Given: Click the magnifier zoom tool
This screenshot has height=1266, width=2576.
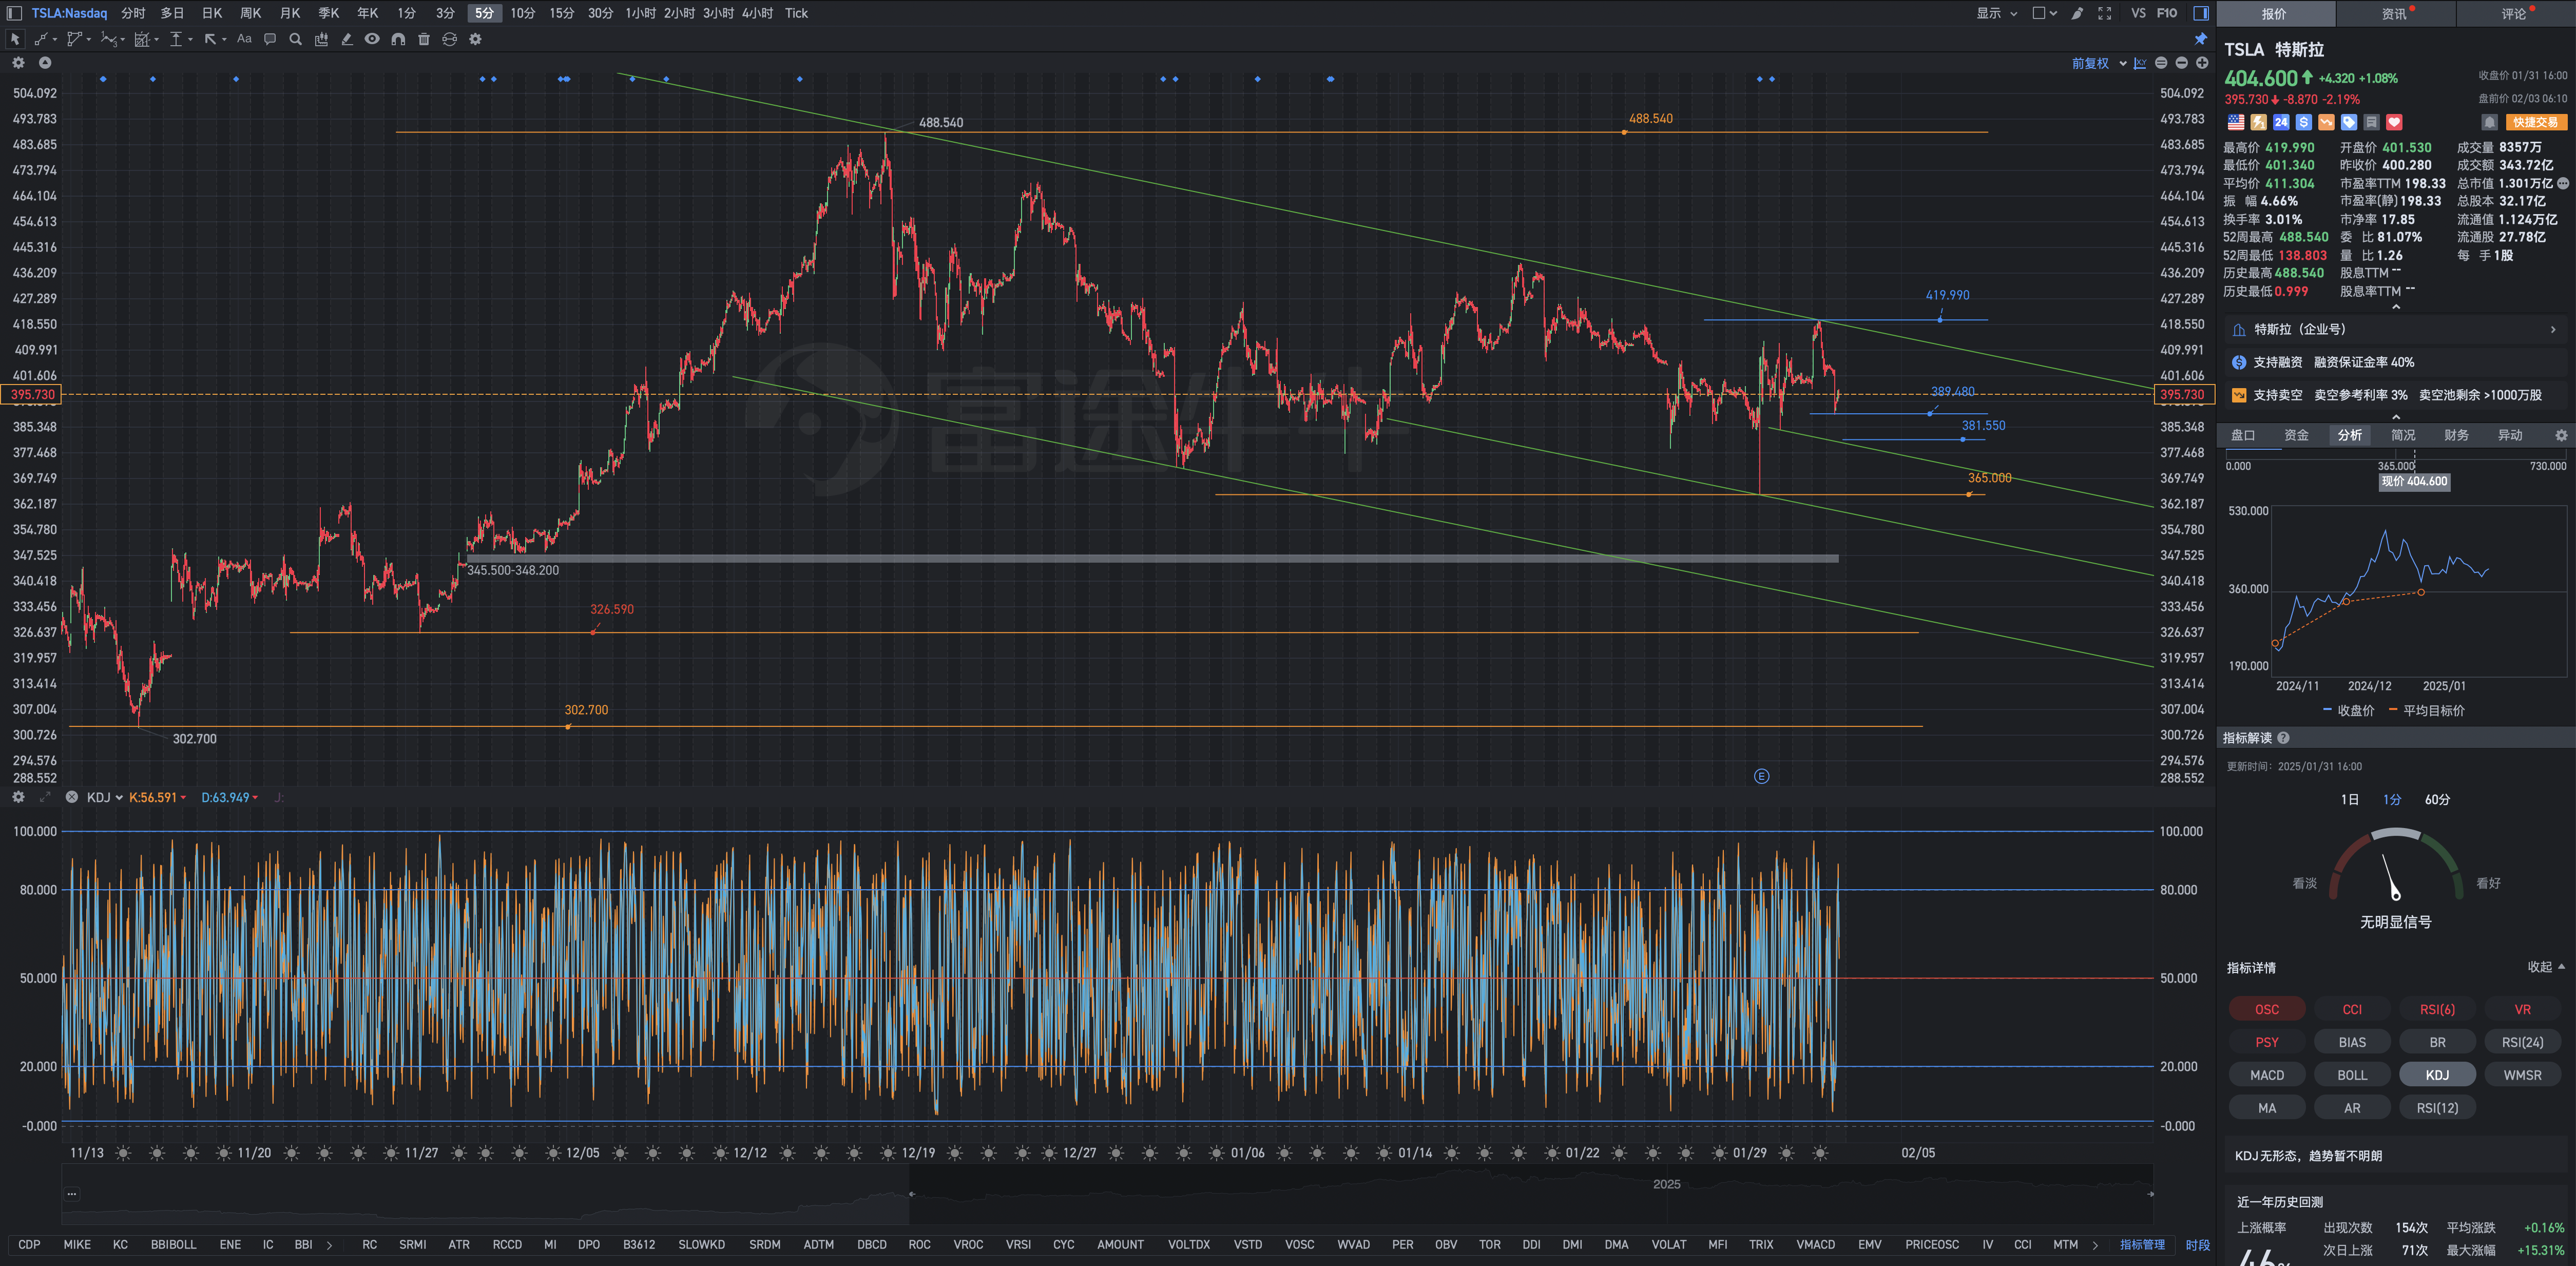Looking at the screenshot, I should click(x=295, y=39).
